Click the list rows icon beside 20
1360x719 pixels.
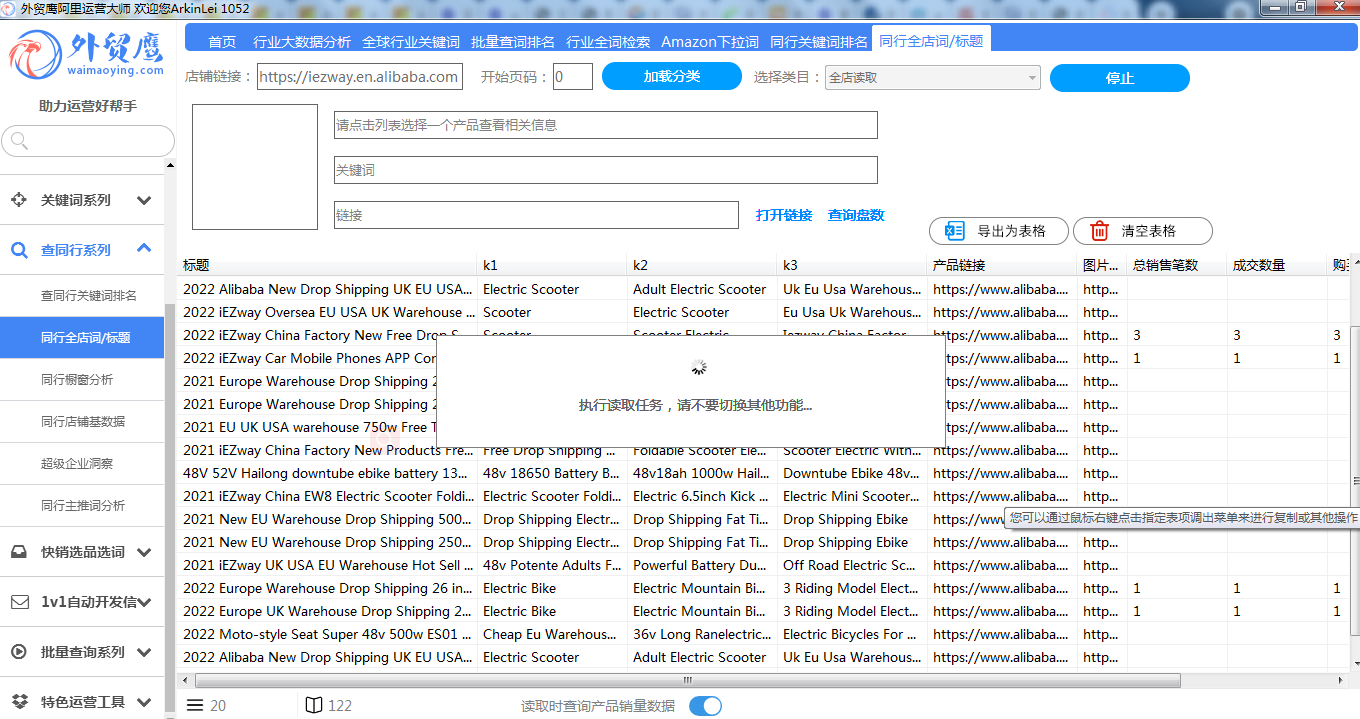click(195, 705)
